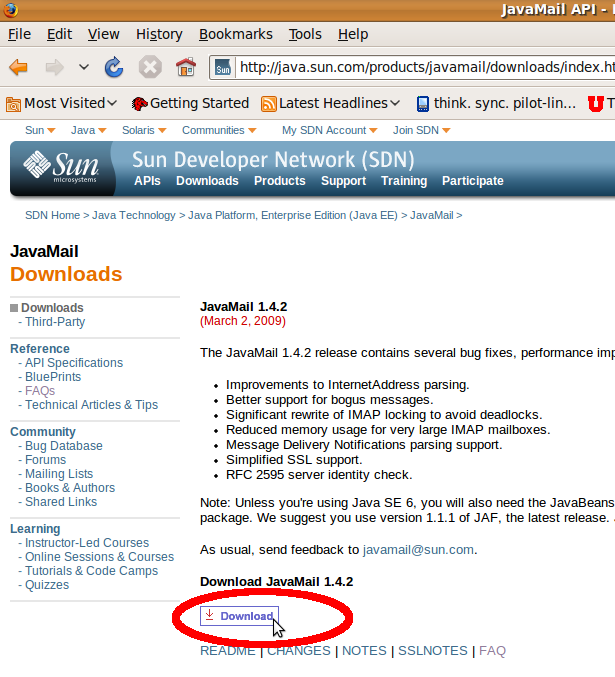Open the Shared Links sidebar link
This screenshot has height=677, width=615.
pyautogui.click(x=61, y=502)
